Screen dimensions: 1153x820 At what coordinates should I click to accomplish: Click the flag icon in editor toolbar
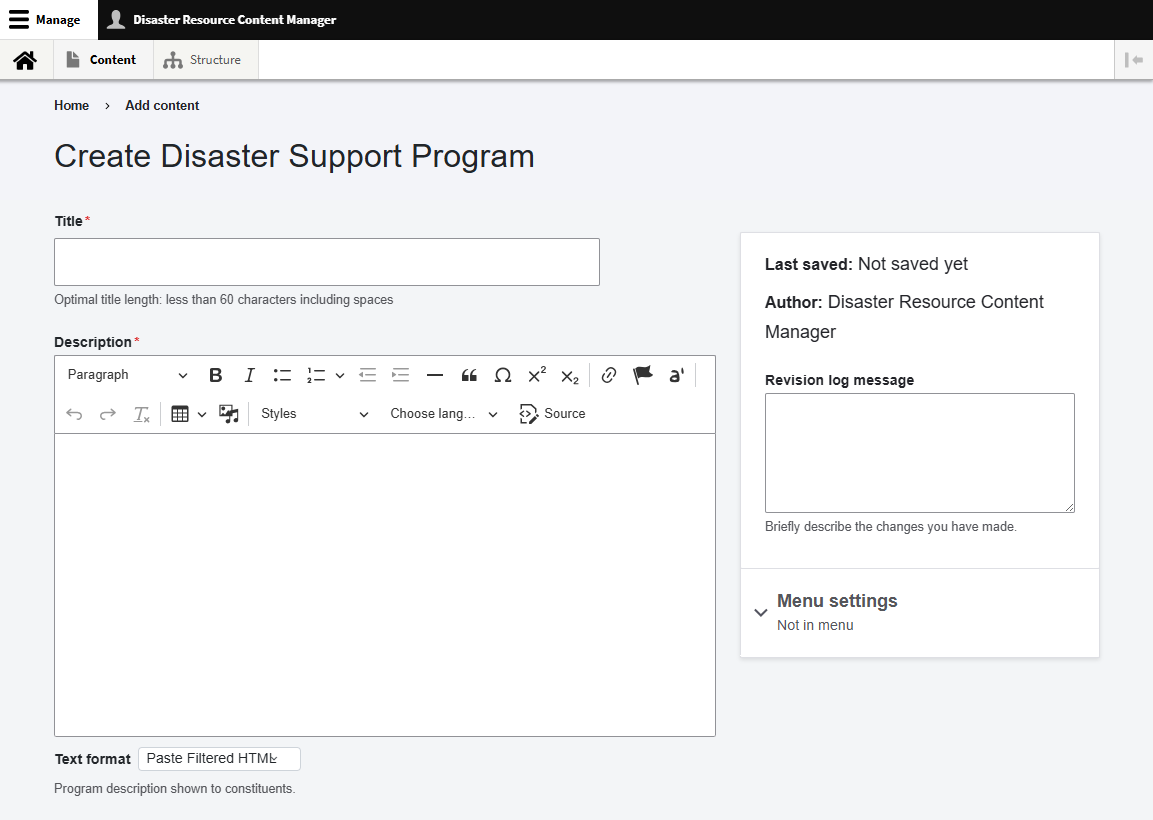pos(643,375)
